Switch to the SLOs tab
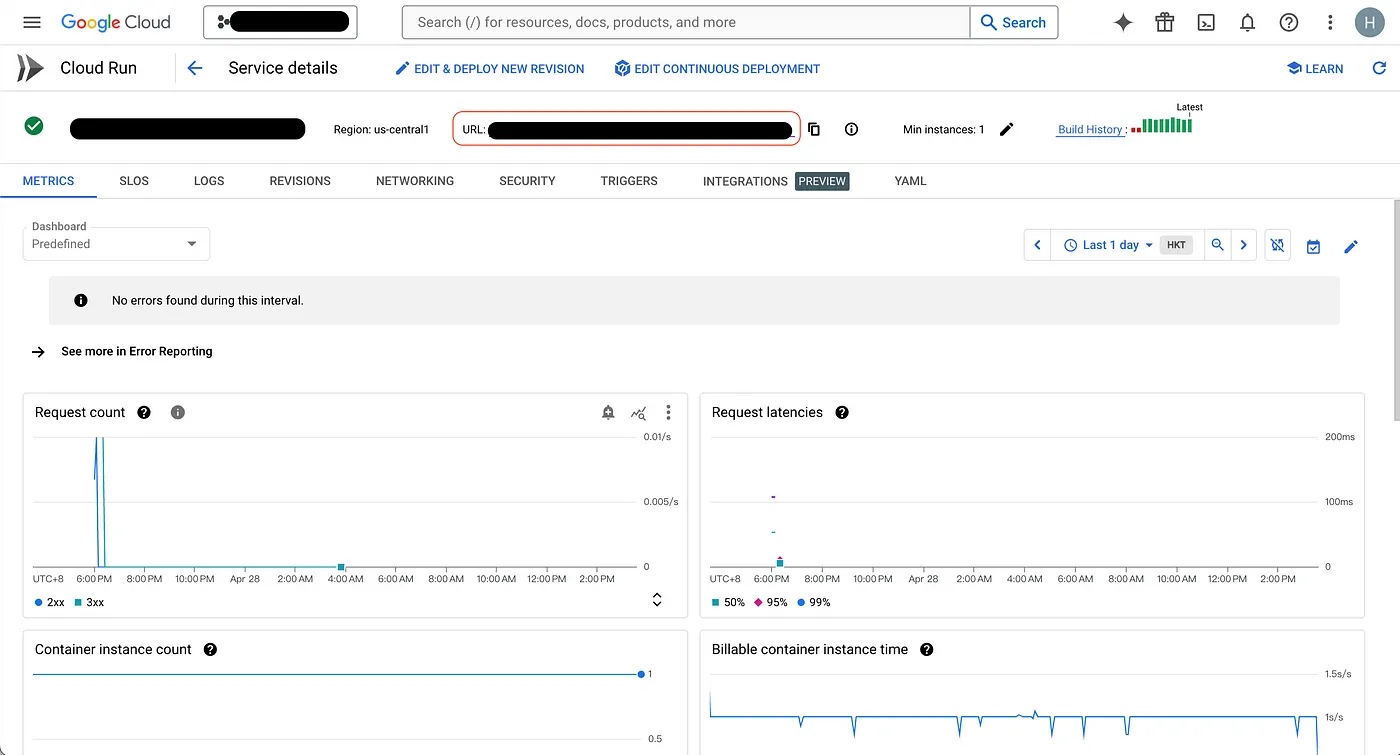This screenshot has height=755, width=1400. pyautogui.click(x=134, y=181)
